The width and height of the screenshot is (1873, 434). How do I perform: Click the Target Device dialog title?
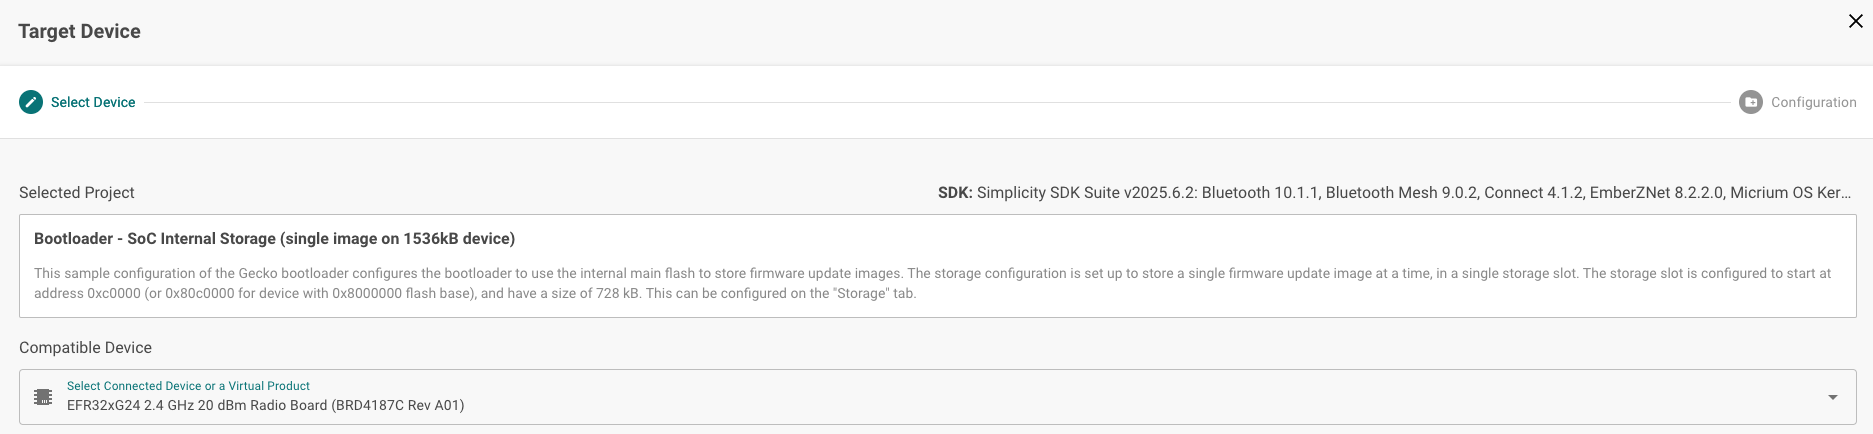pyautogui.click(x=79, y=31)
